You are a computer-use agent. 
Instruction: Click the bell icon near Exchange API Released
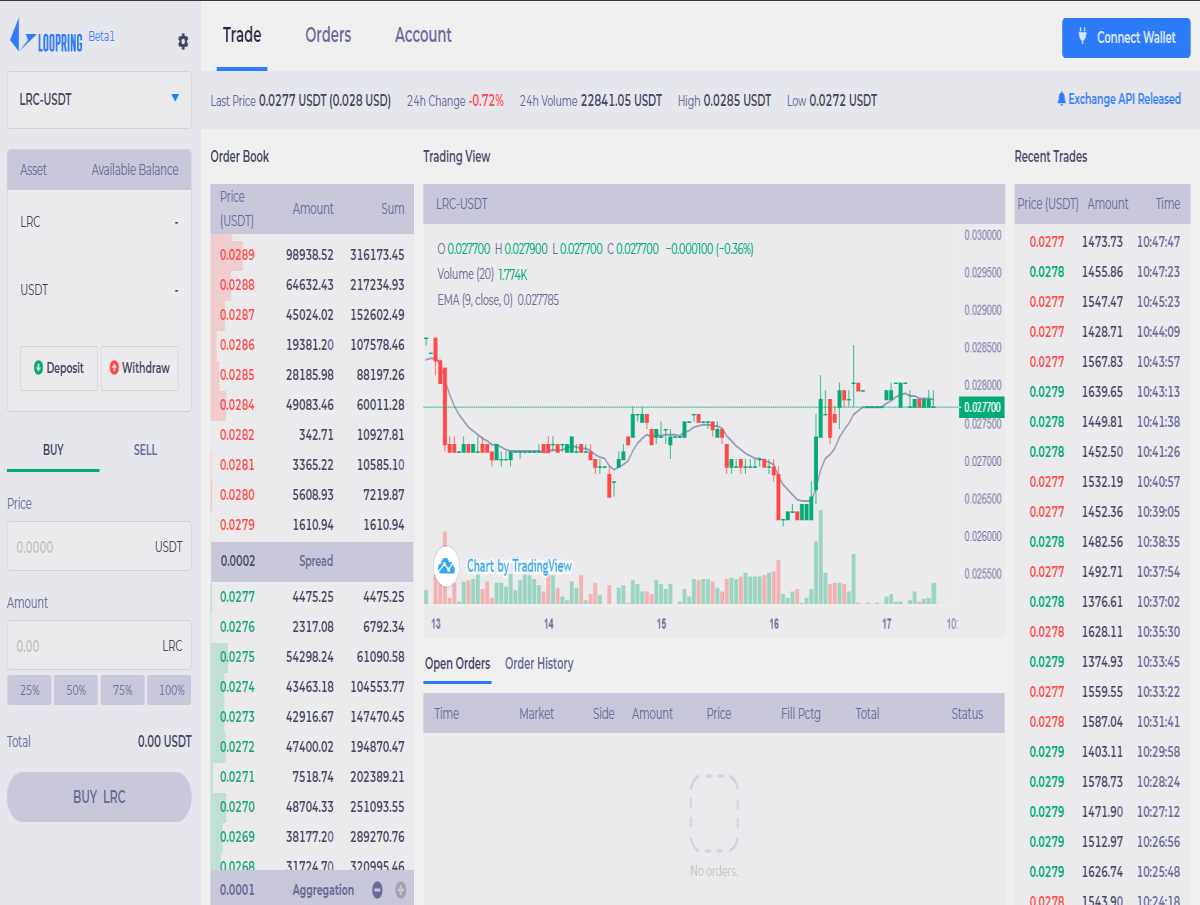click(1060, 99)
